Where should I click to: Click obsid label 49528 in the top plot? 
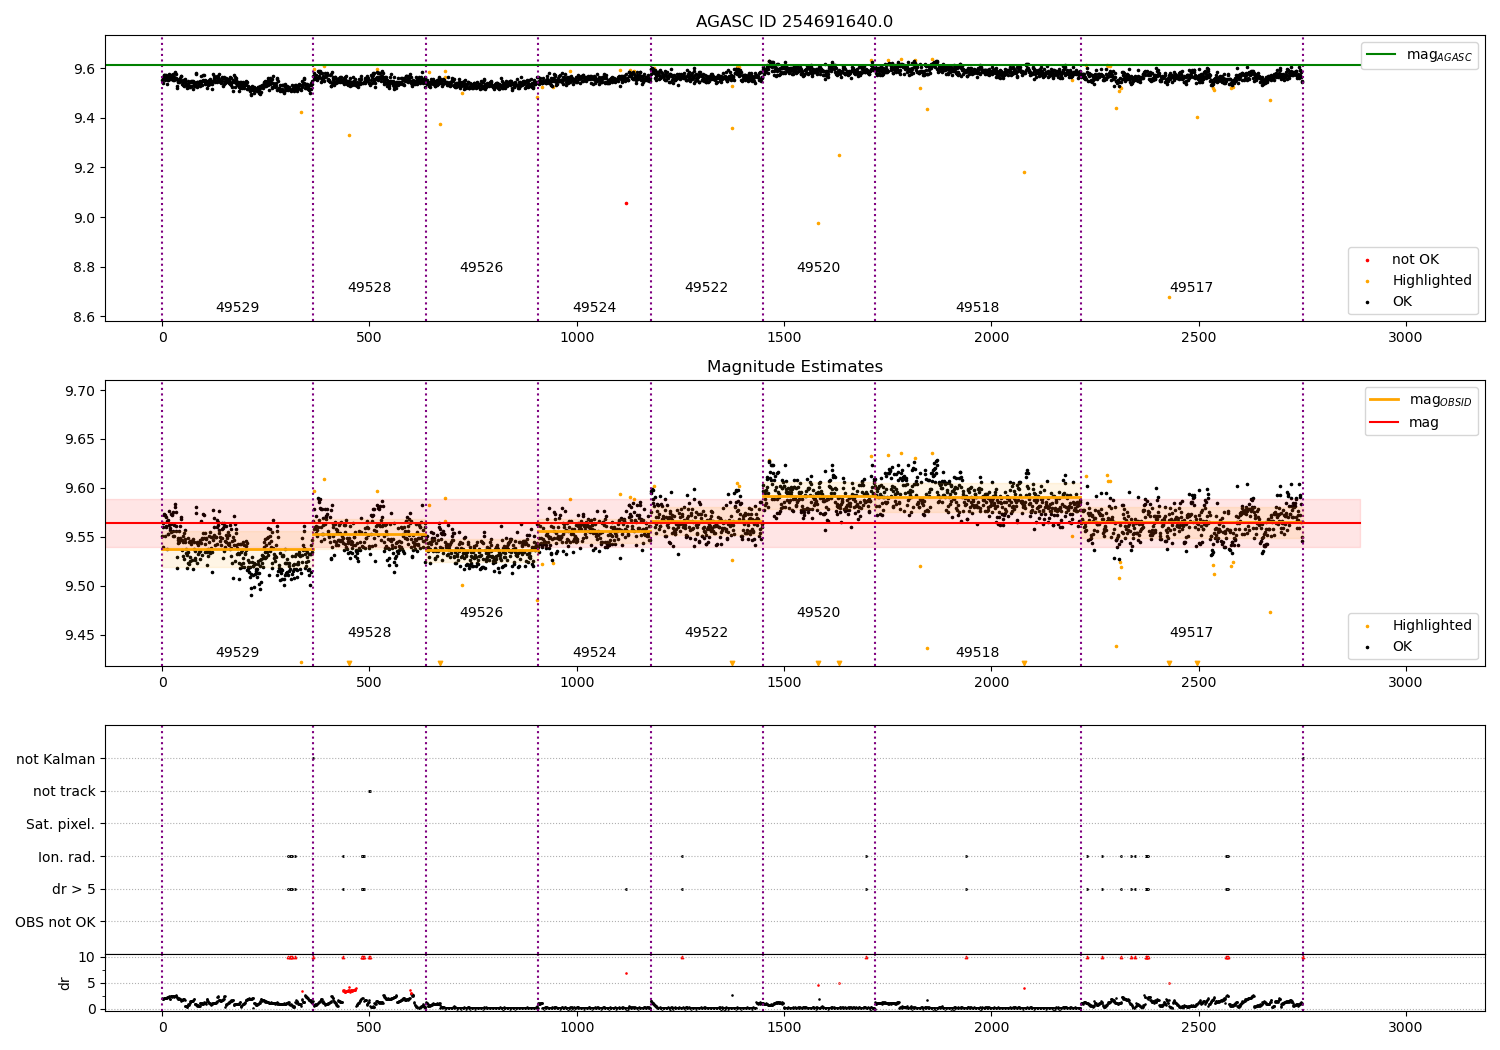369,287
